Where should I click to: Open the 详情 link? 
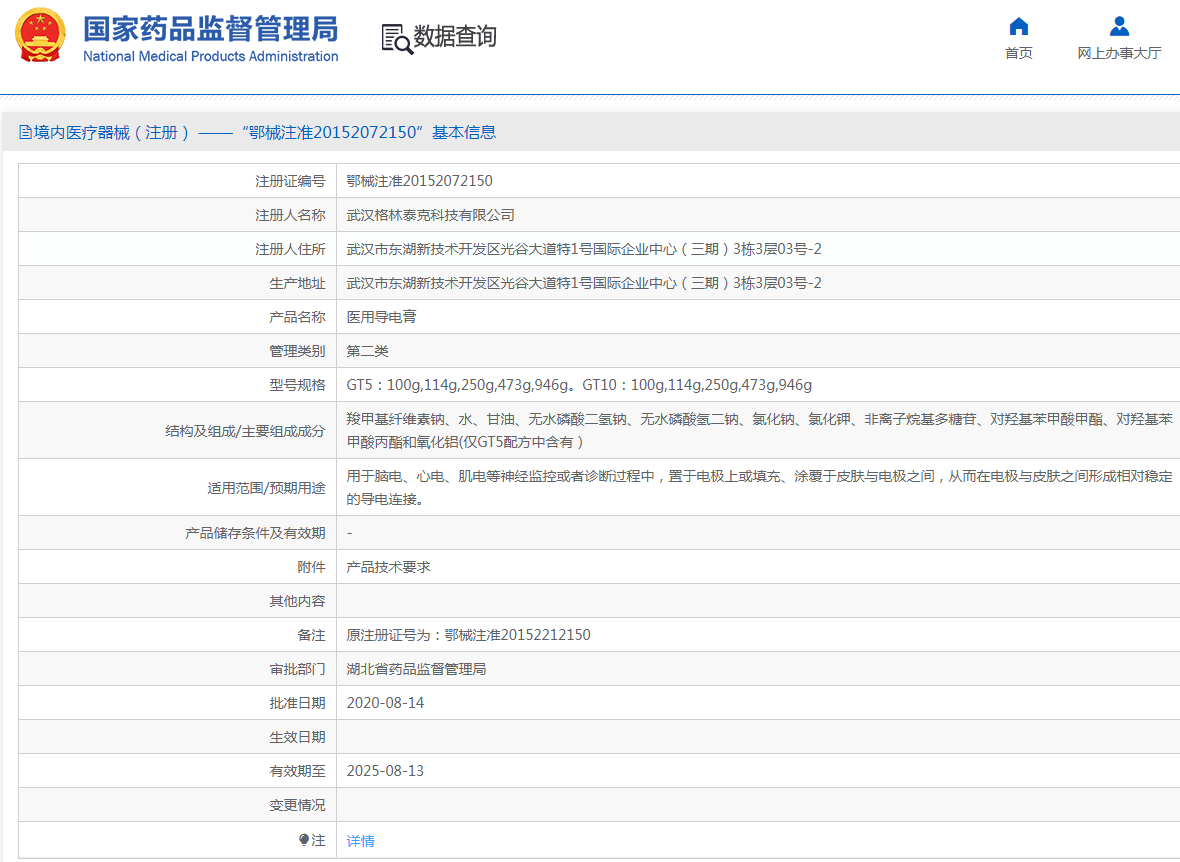click(x=359, y=840)
